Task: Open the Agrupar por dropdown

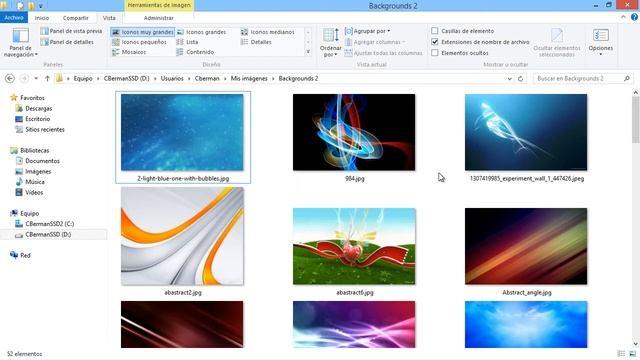Action: (367, 31)
